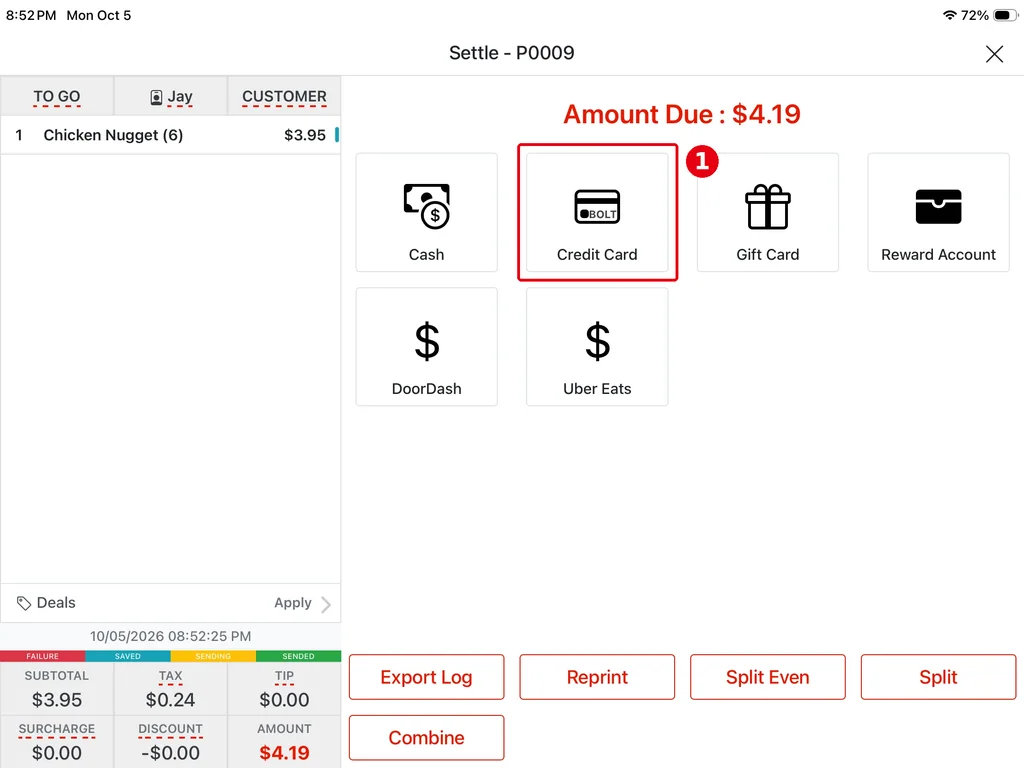Click the green SENDED status segment
This screenshot has height=768, width=1024.
coord(298,656)
